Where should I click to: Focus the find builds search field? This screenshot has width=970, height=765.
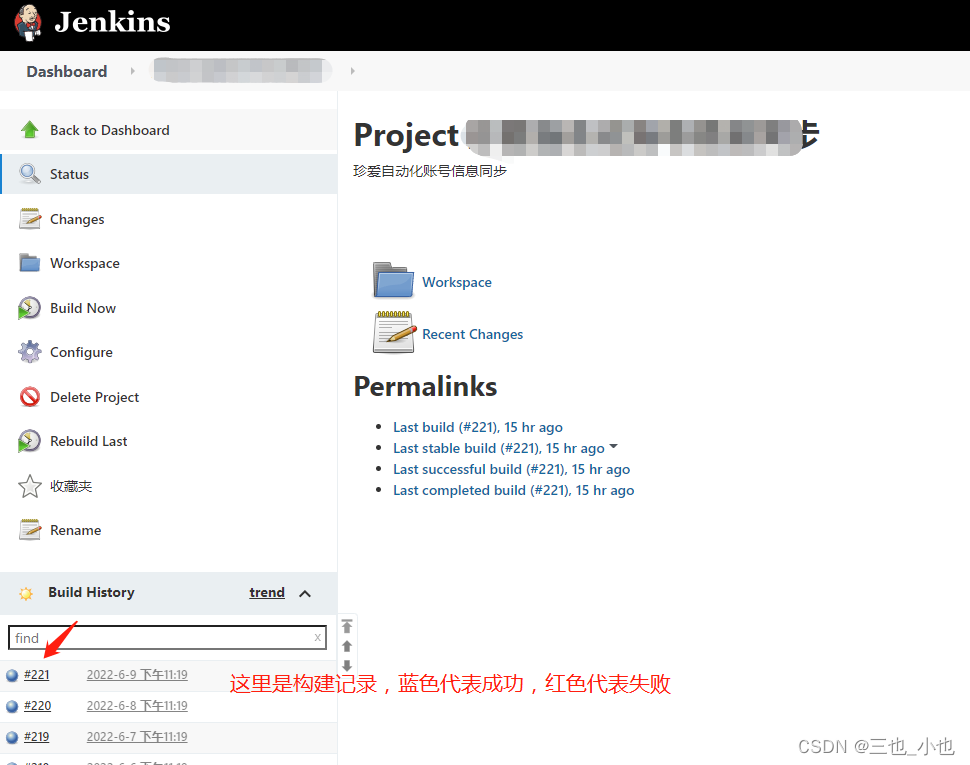click(167, 638)
